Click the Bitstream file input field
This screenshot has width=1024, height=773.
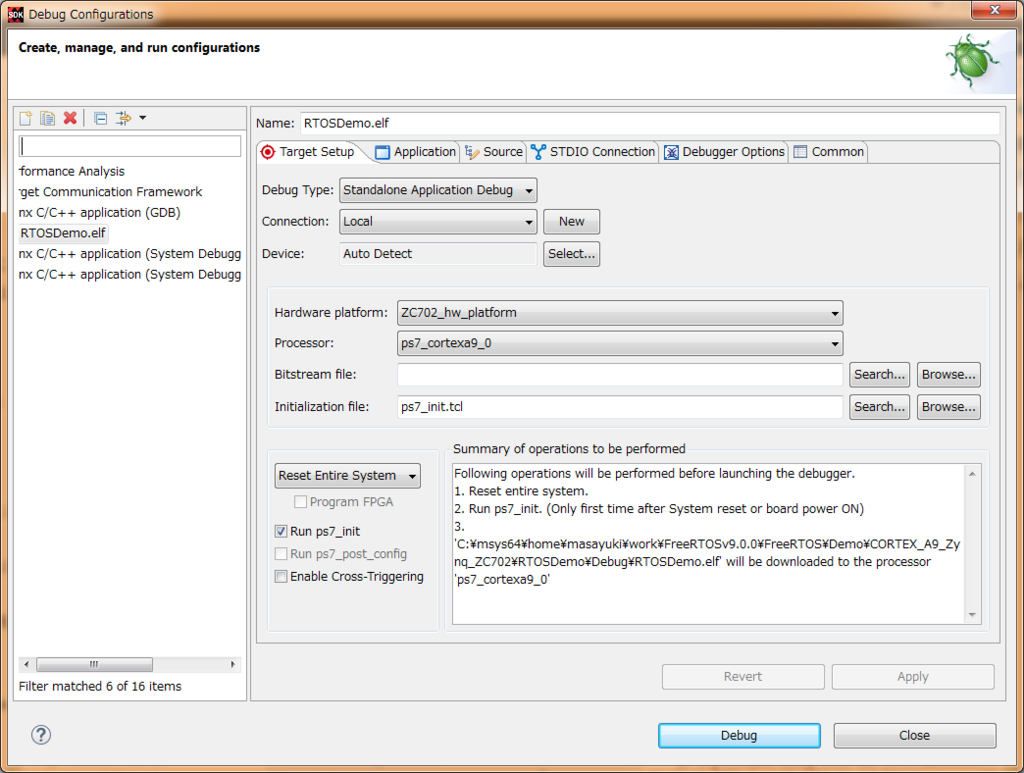[x=620, y=375]
